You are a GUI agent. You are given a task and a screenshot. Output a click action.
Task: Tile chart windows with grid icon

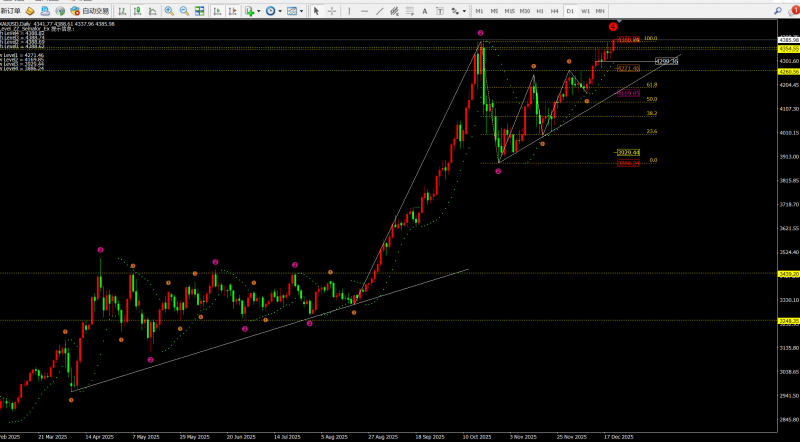tap(200, 10)
